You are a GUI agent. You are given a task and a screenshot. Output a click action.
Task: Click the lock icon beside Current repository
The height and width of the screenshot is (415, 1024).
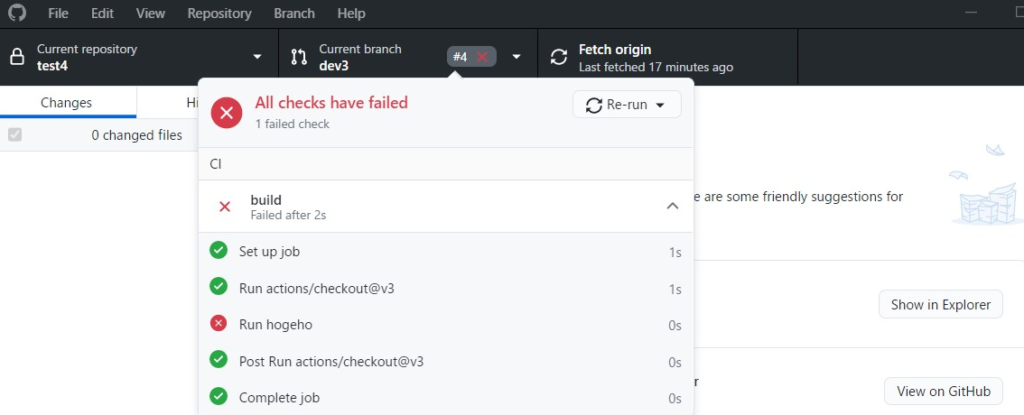17,58
